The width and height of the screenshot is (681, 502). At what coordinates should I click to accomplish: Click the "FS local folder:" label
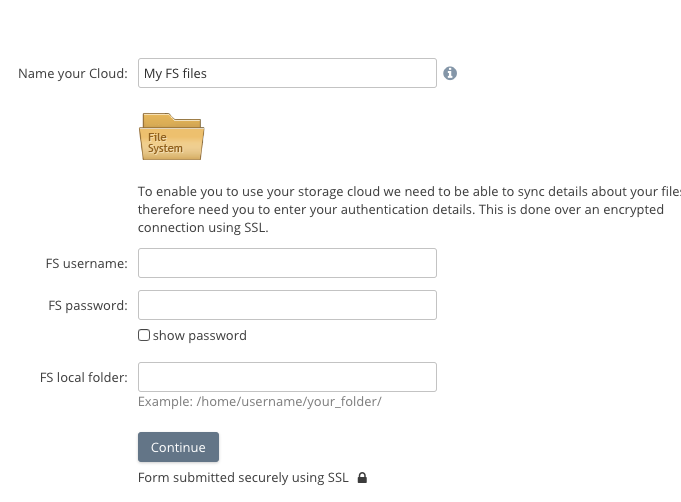click(83, 378)
